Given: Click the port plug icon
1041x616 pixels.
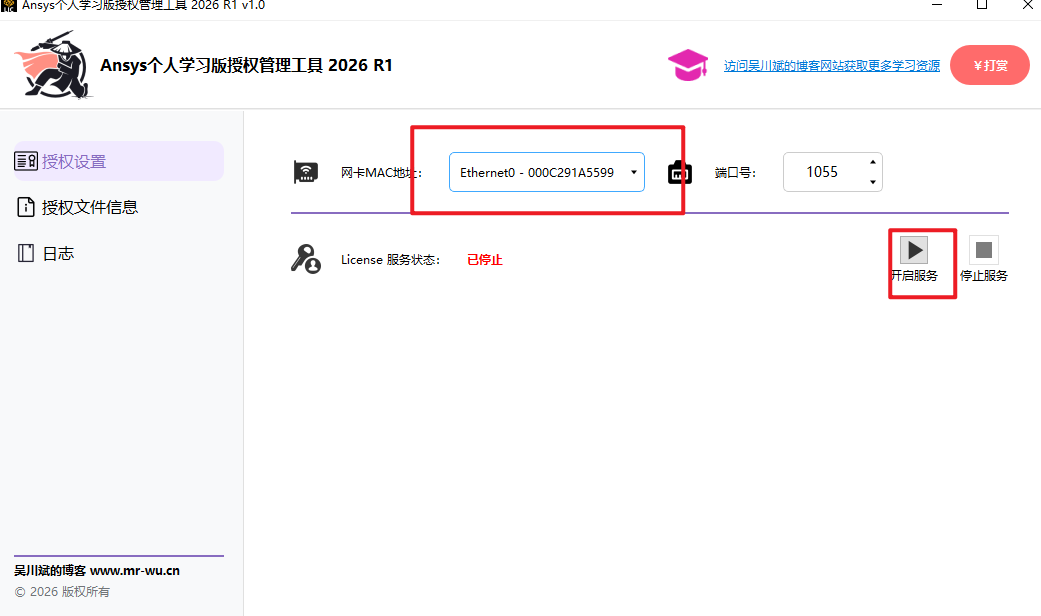Looking at the screenshot, I should coord(679,173).
